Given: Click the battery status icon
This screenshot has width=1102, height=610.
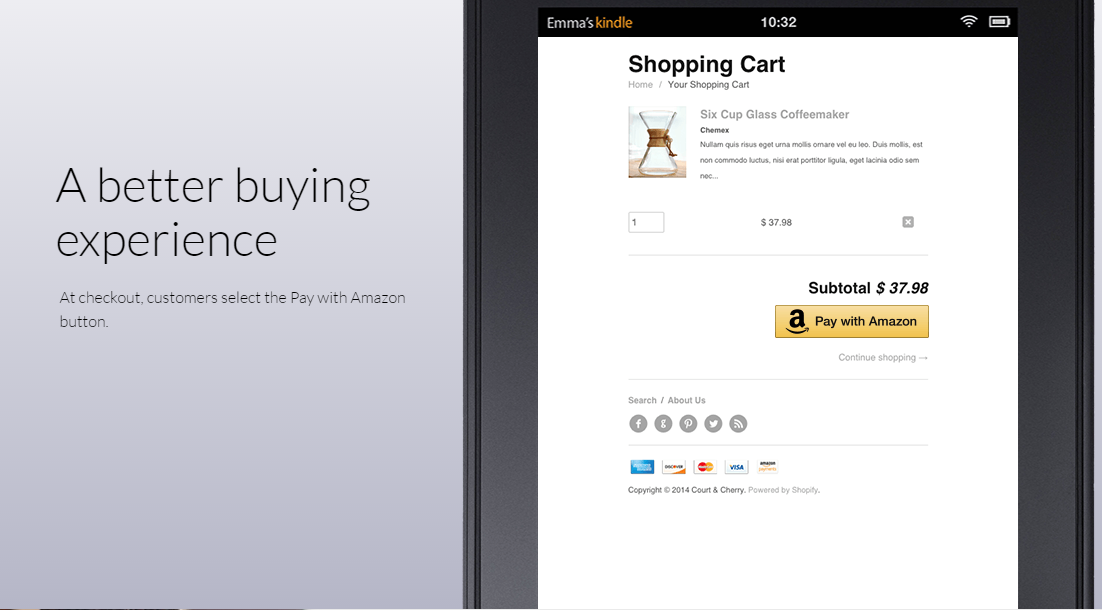Looking at the screenshot, I should pos(999,22).
